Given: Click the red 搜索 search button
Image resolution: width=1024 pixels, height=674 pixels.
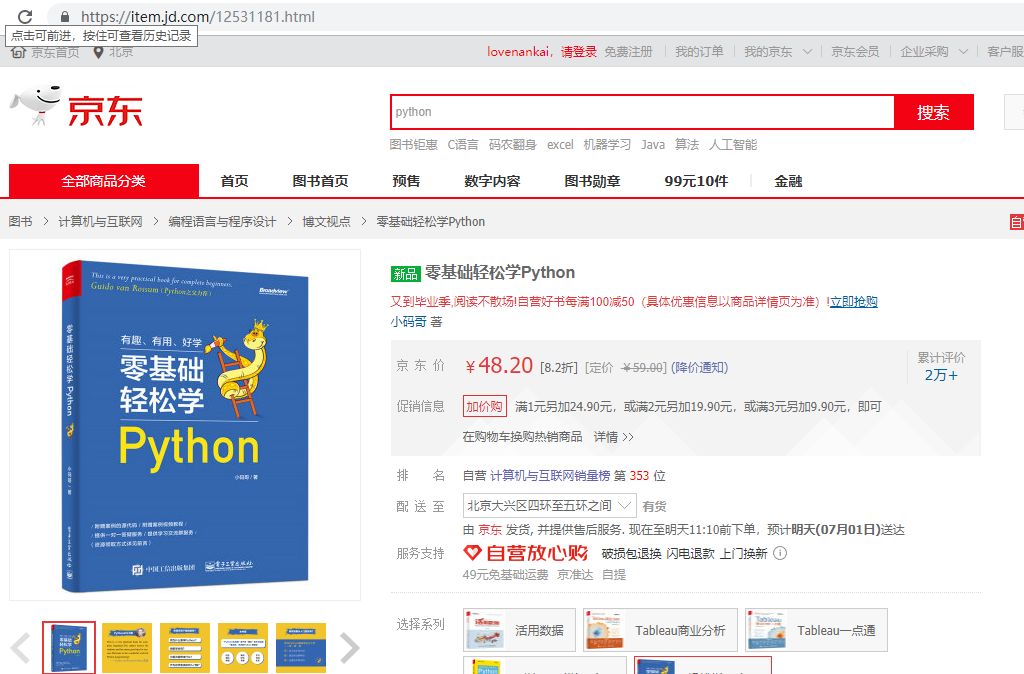Looking at the screenshot, I should click(x=933, y=112).
